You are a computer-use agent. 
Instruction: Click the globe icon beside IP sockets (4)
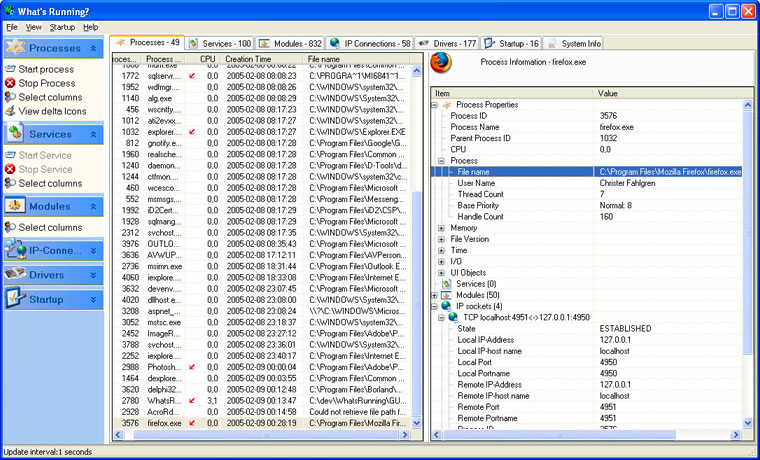(x=446, y=306)
